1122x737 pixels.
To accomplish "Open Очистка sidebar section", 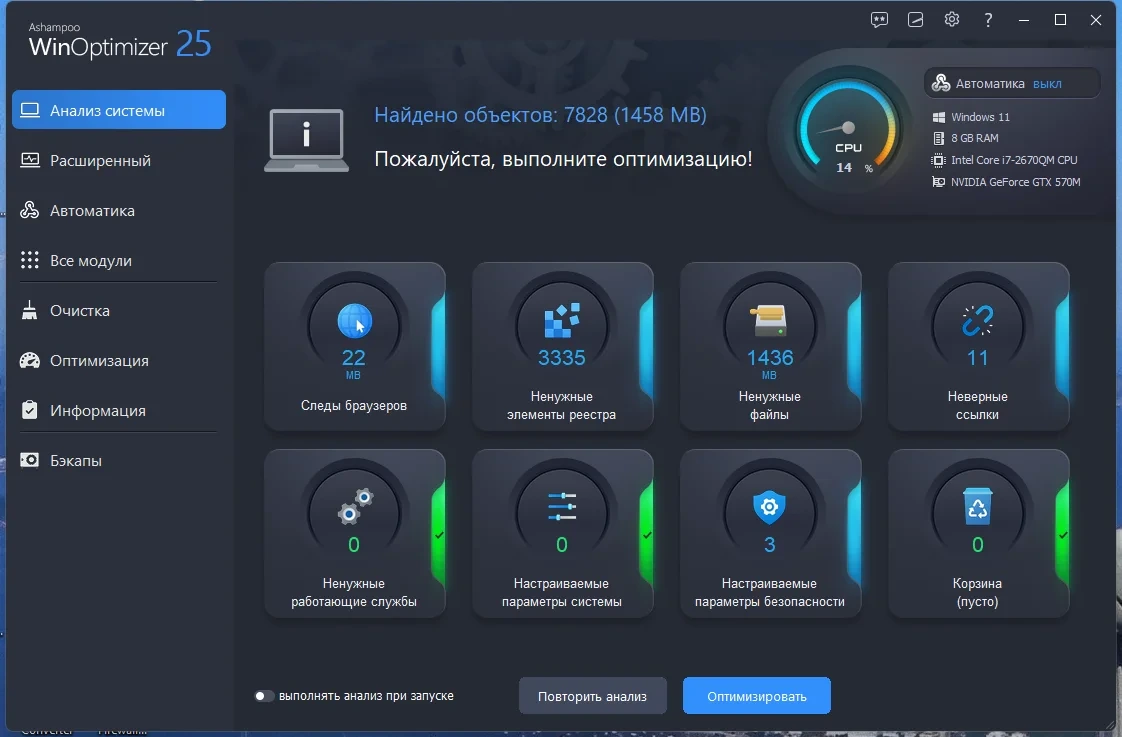I will (119, 311).
